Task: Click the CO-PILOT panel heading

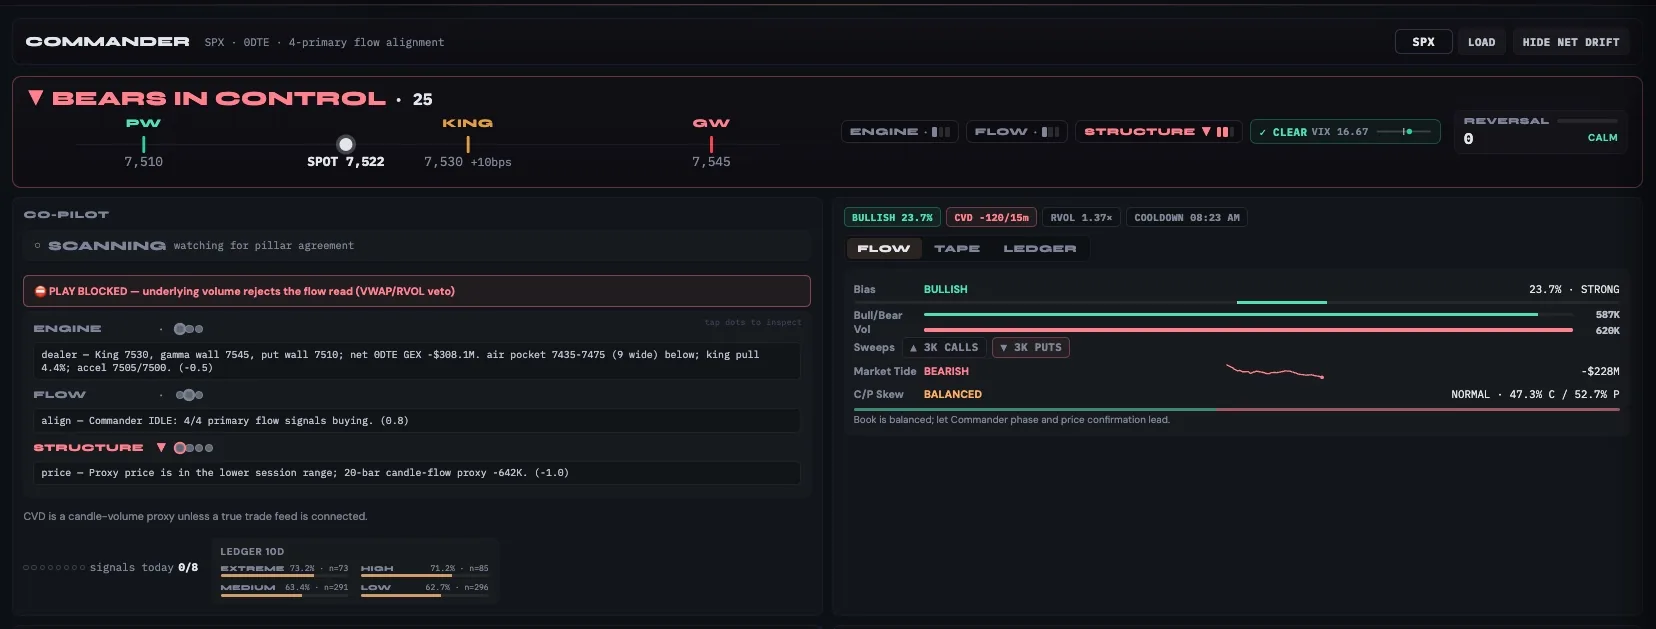Action: click(66, 214)
